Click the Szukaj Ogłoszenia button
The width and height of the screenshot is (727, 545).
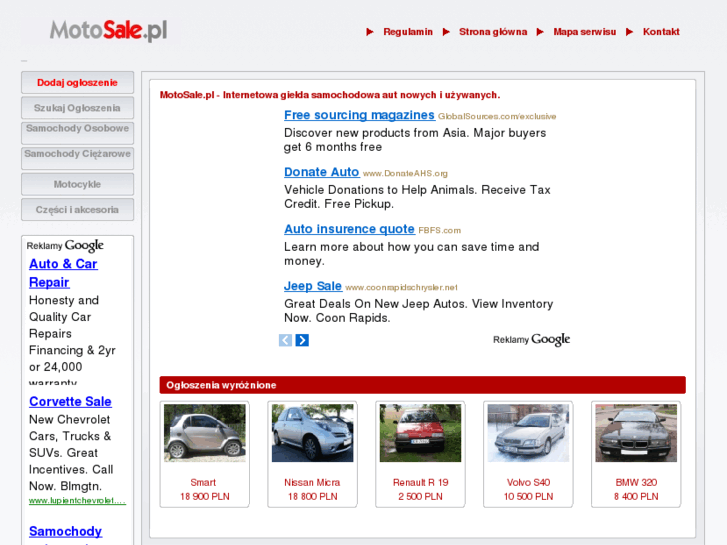pos(77,108)
